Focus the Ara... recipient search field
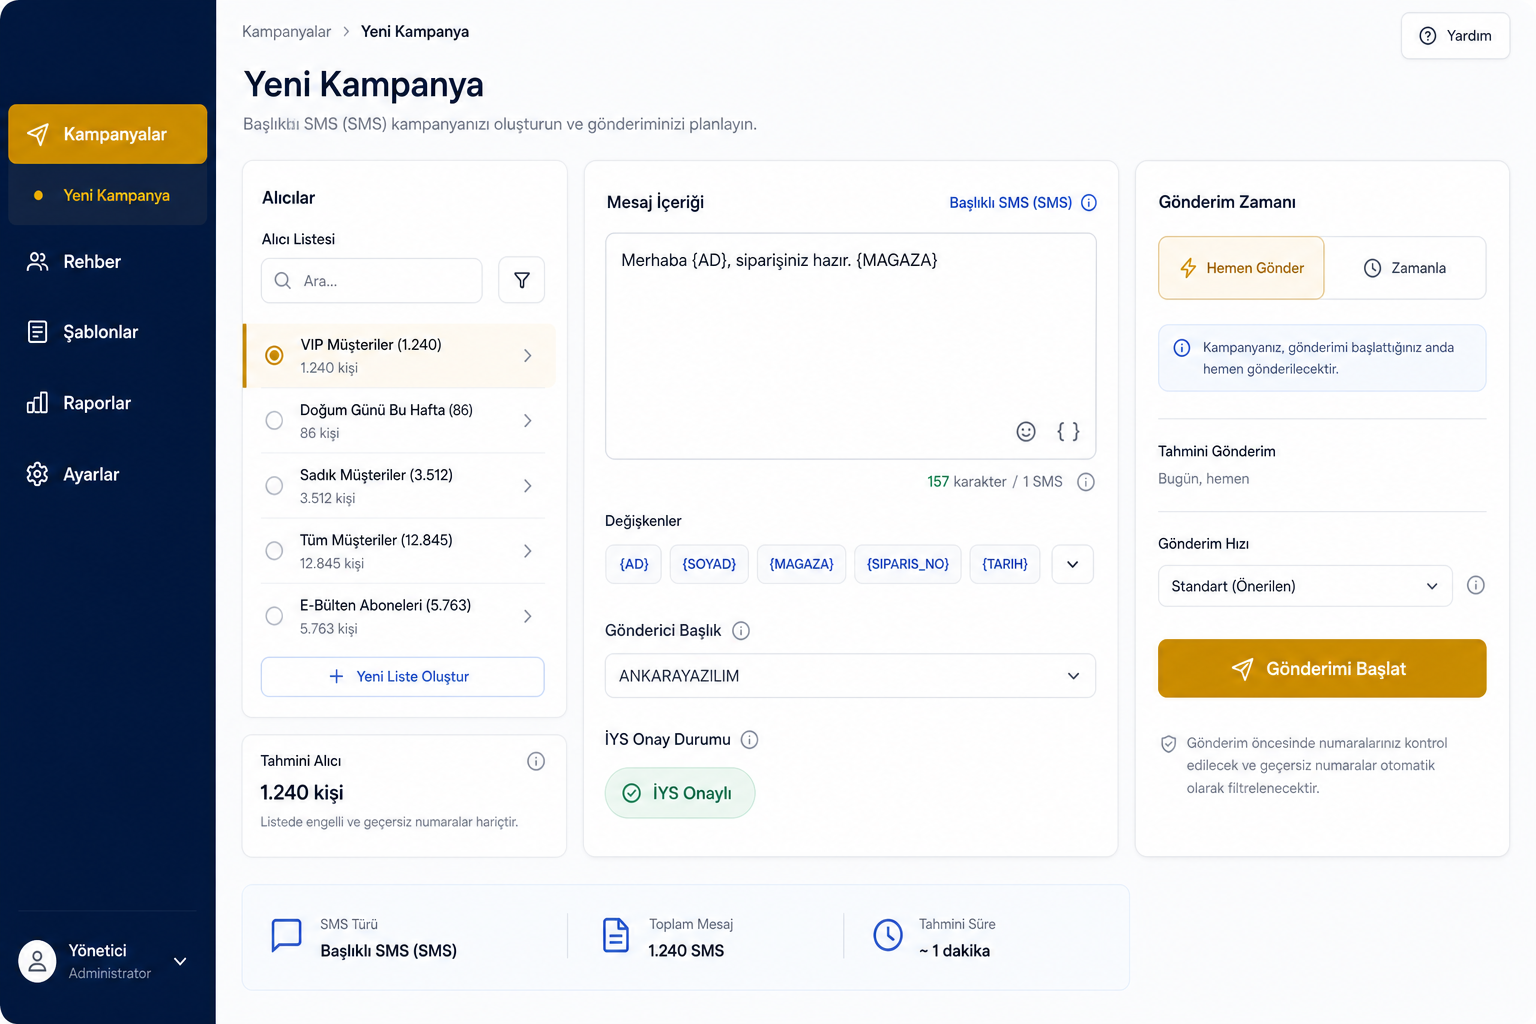Image resolution: width=1536 pixels, height=1024 pixels. 372,281
